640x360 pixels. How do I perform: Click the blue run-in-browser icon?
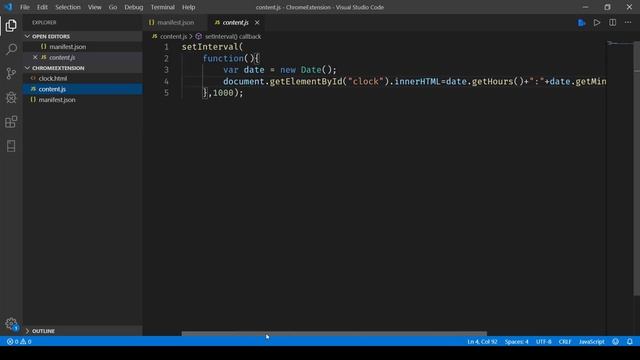[x=582, y=23]
